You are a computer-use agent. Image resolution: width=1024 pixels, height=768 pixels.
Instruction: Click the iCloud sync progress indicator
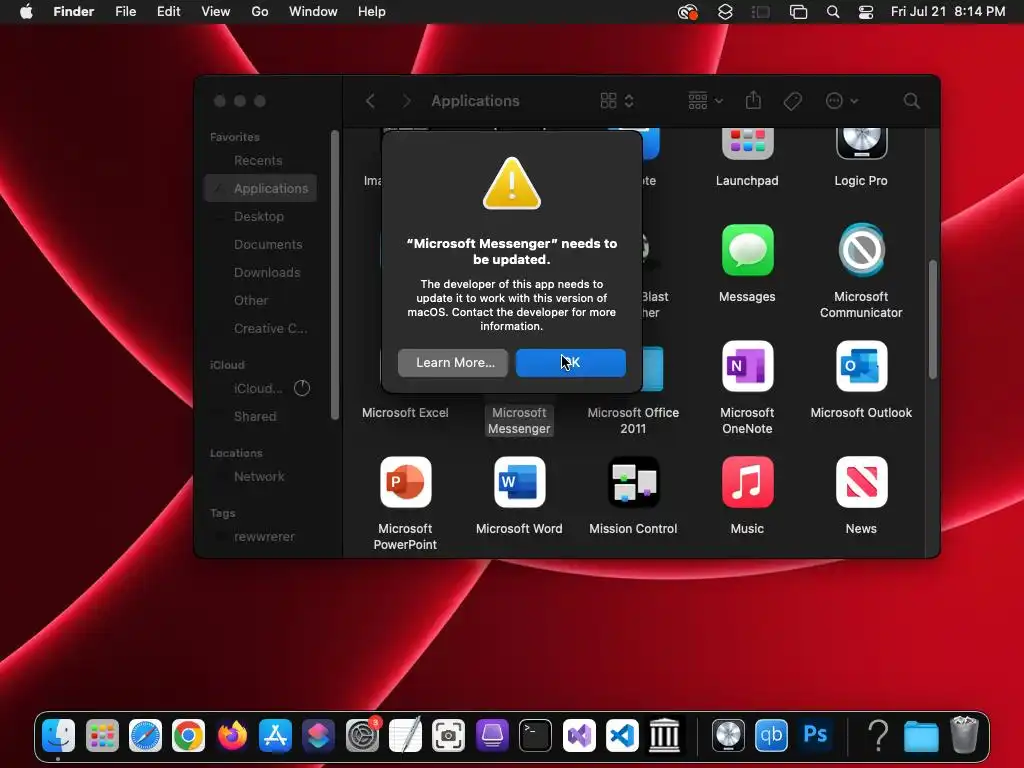pos(302,389)
